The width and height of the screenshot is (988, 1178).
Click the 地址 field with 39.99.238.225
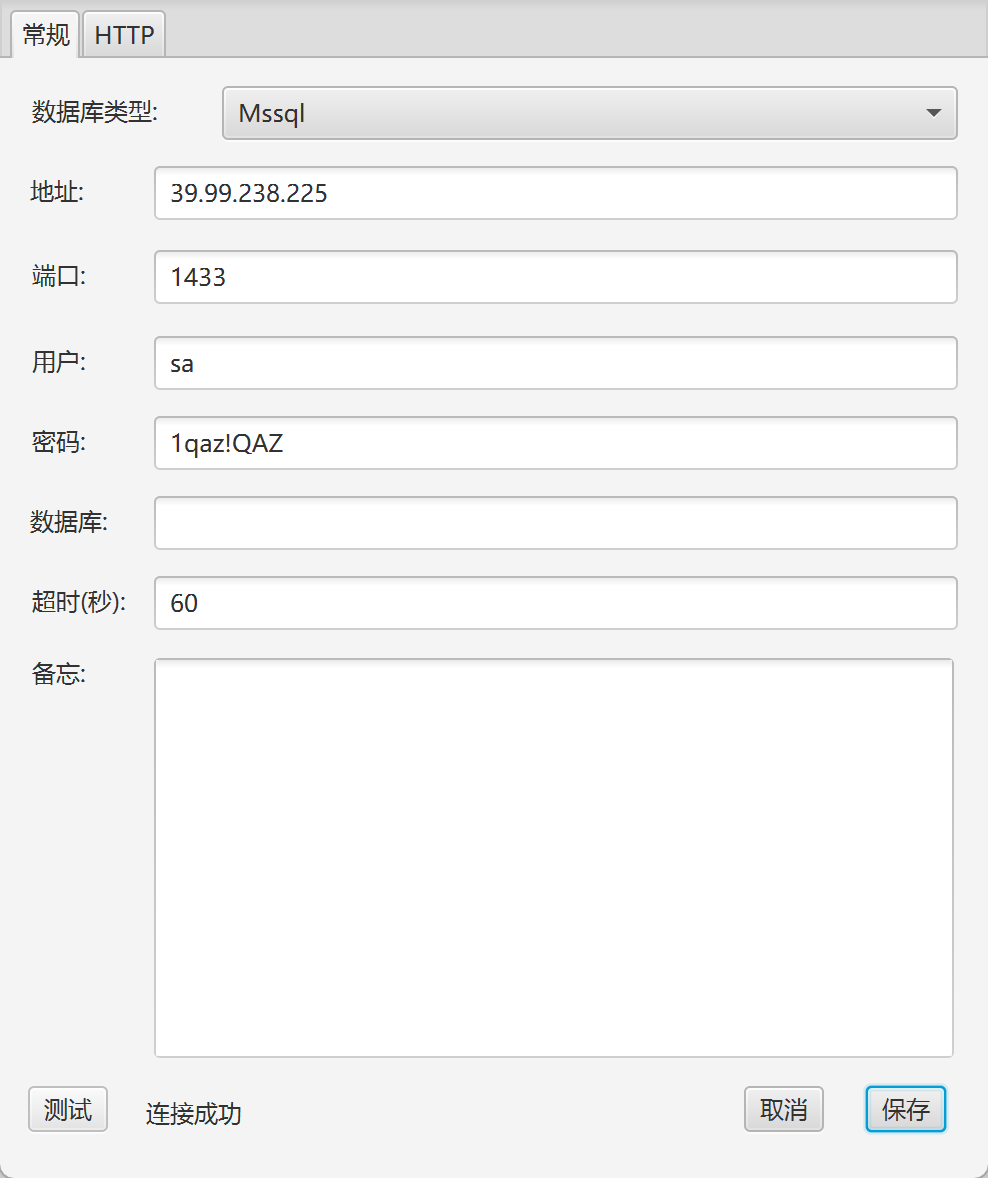[555, 193]
